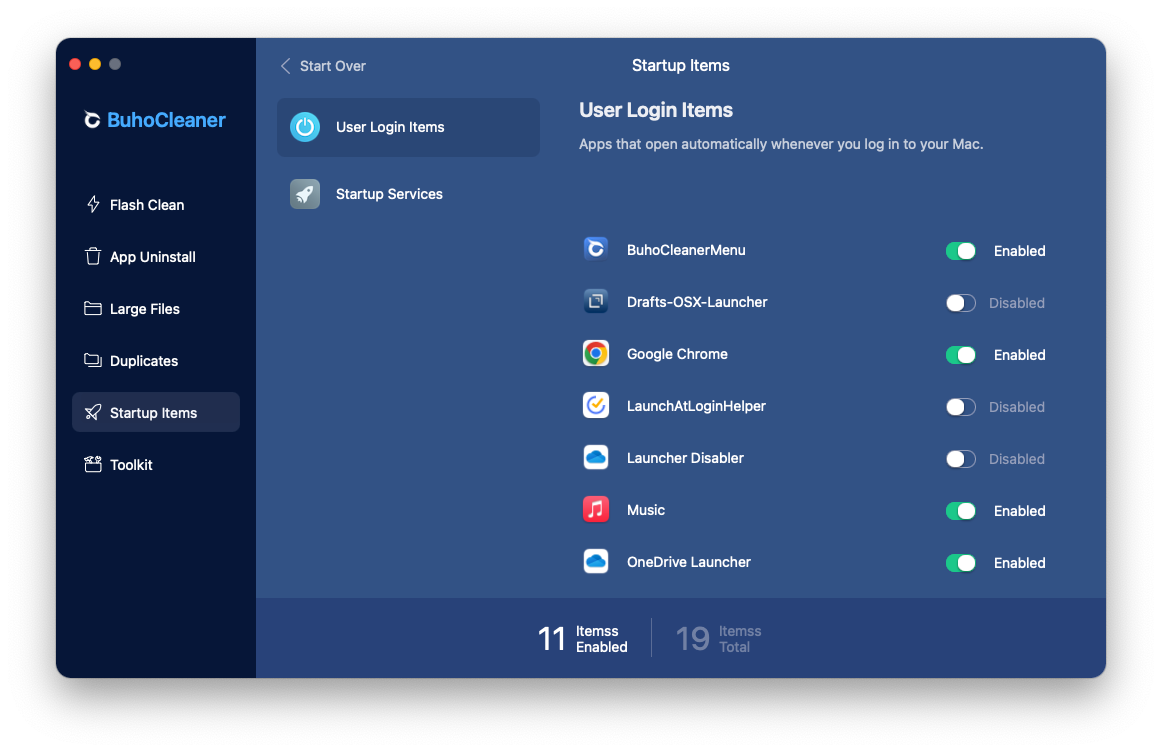Click the Duplicates folders icon
The height and width of the screenshot is (752, 1162).
93,360
